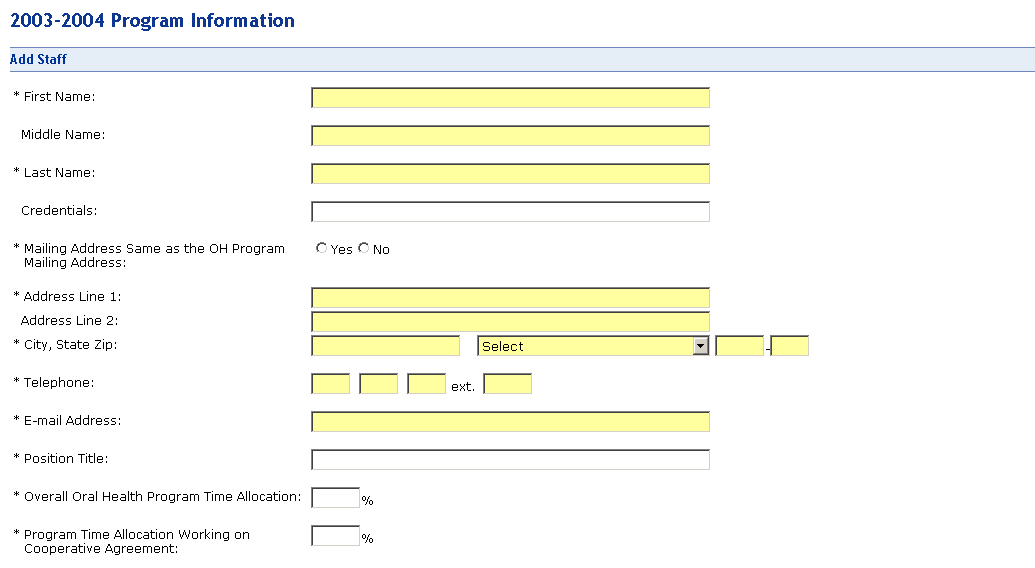The width and height of the screenshot is (1035, 568).
Task: Click the Credentials text box
Action: click(x=510, y=212)
